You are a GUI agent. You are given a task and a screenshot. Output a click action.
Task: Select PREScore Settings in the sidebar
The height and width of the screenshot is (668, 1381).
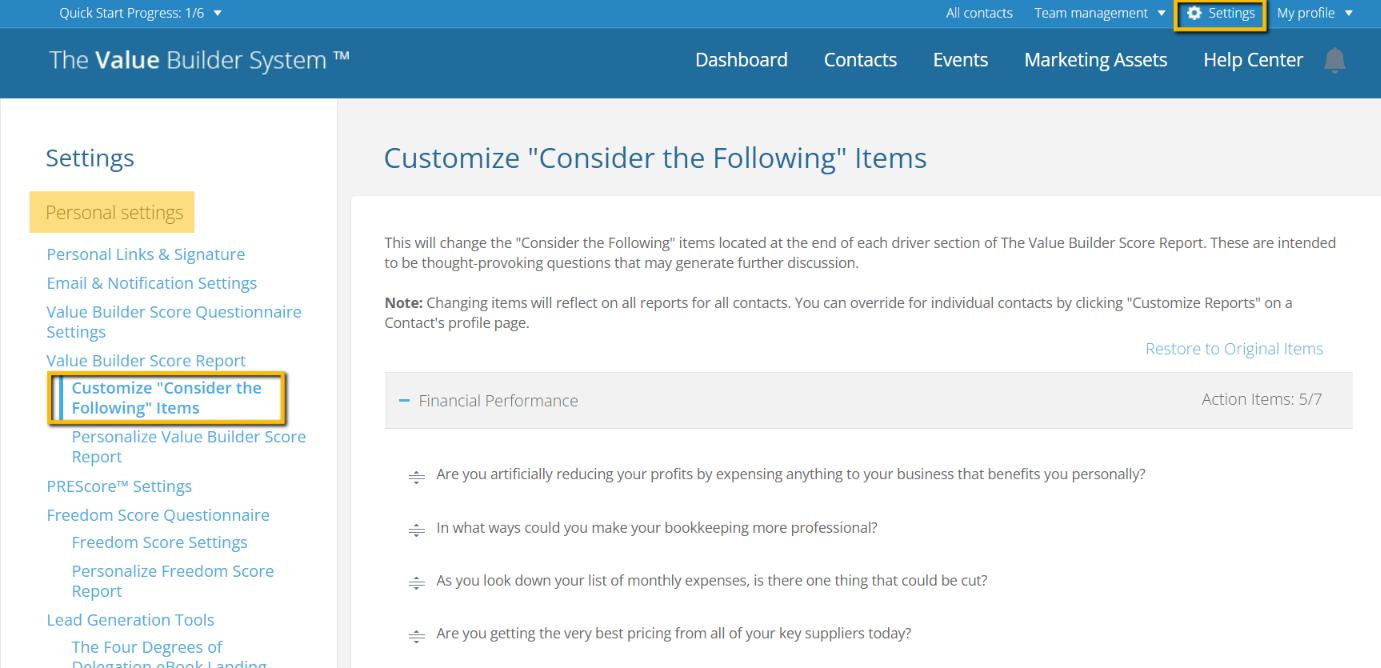pos(119,486)
